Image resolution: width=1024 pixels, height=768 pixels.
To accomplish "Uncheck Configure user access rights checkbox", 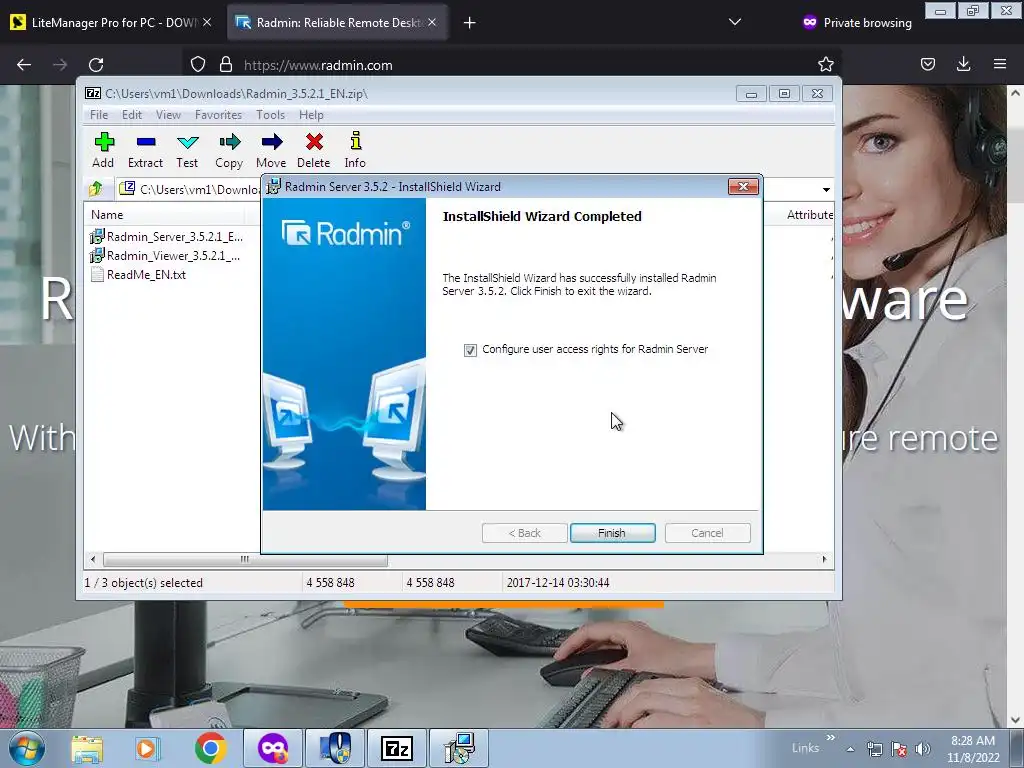I will (470, 350).
